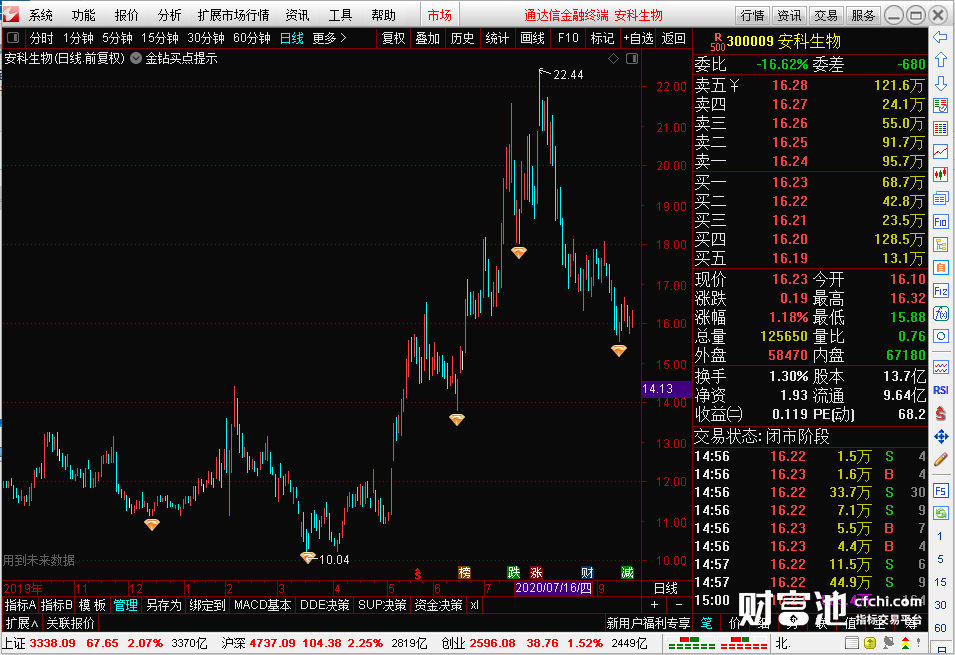The height and width of the screenshot is (655, 955).
Task: Click the 服务 button at top right
Action: click(x=862, y=15)
